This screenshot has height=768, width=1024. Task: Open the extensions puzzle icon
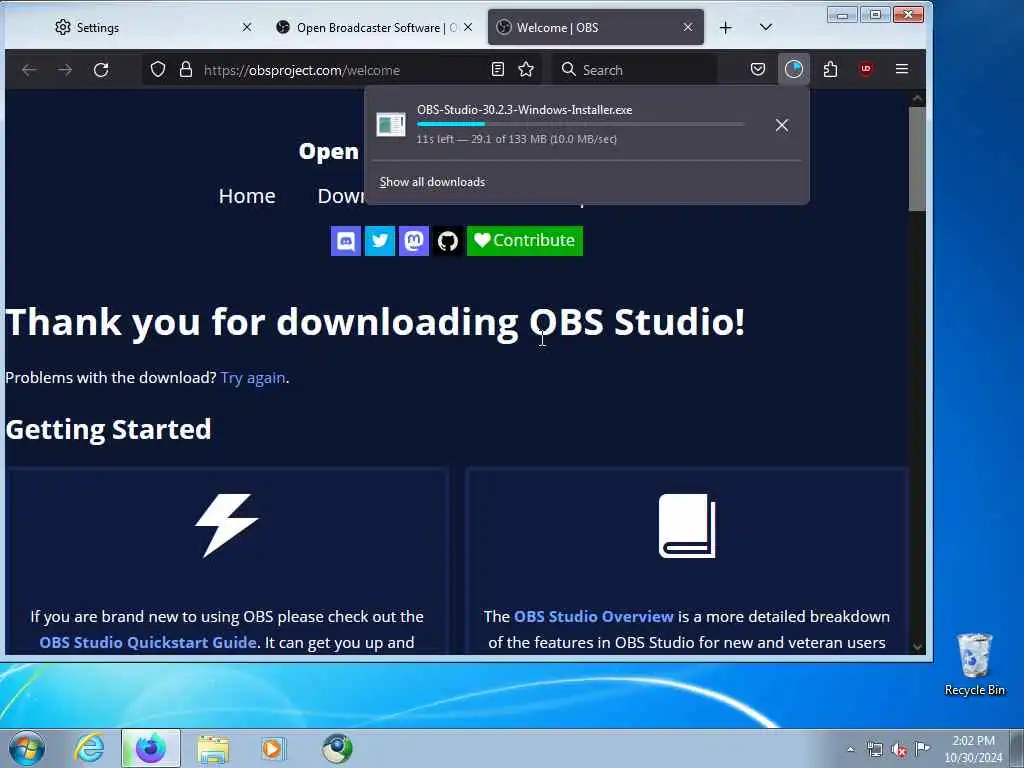click(x=830, y=69)
